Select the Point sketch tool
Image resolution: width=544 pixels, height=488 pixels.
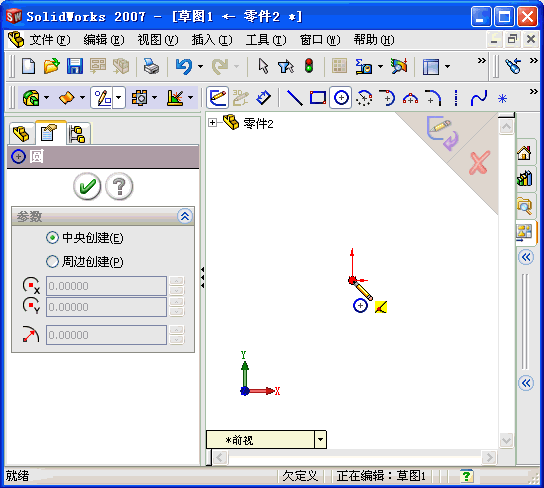pyautogui.click(x=502, y=99)
